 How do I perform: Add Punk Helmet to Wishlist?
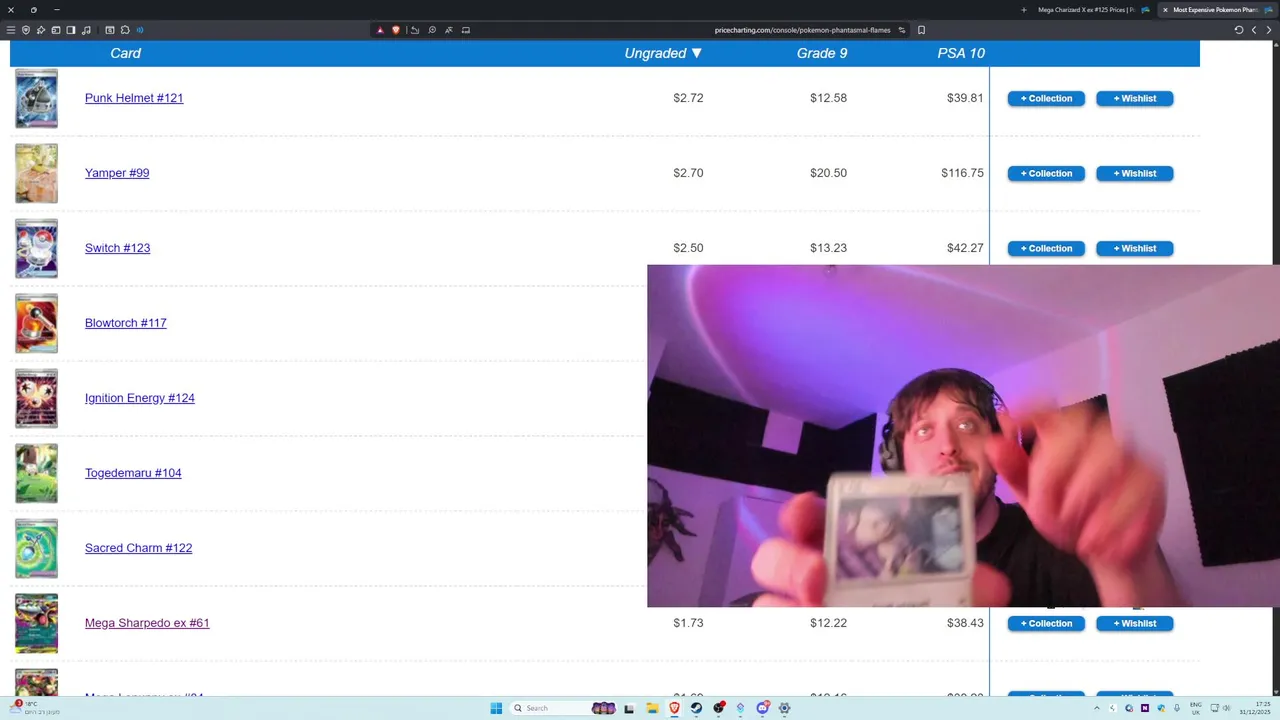[1135, 98]
